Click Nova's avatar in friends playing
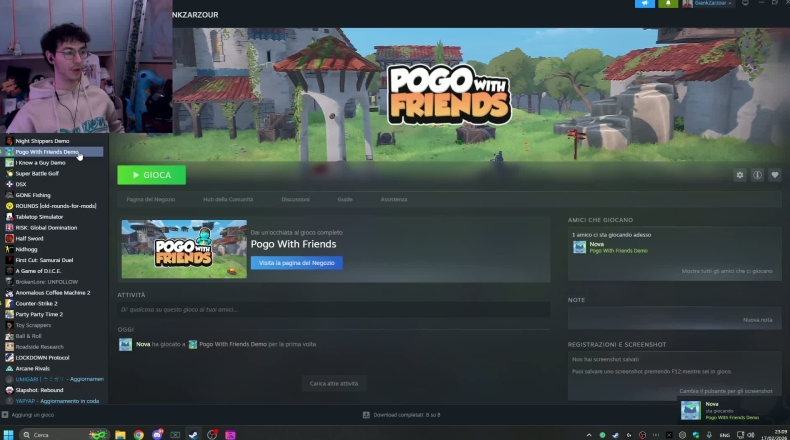790x440 pixels. pyautogui.click(x=579, y=247)
